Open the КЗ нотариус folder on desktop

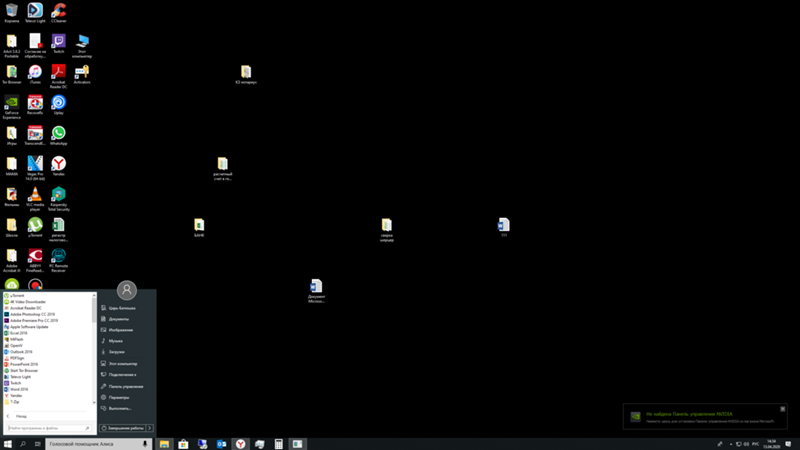[x=246, y=74]
